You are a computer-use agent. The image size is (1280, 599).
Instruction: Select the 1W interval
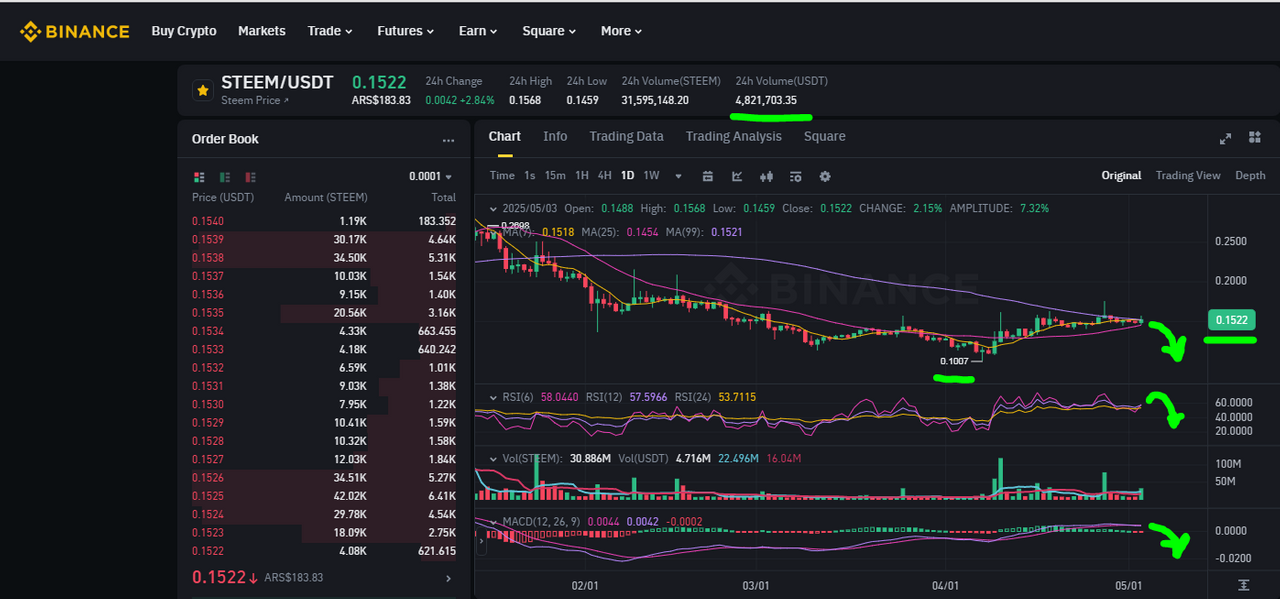651,176
